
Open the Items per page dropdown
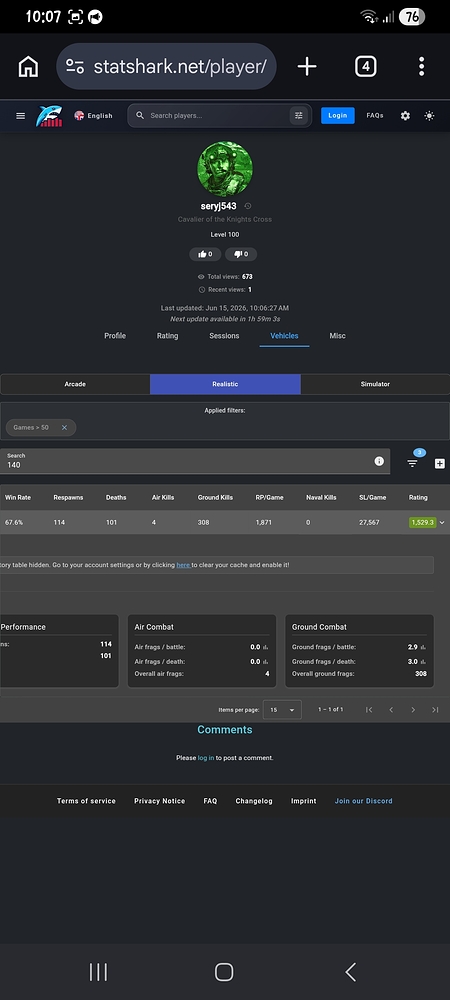(x=282, y=710)
